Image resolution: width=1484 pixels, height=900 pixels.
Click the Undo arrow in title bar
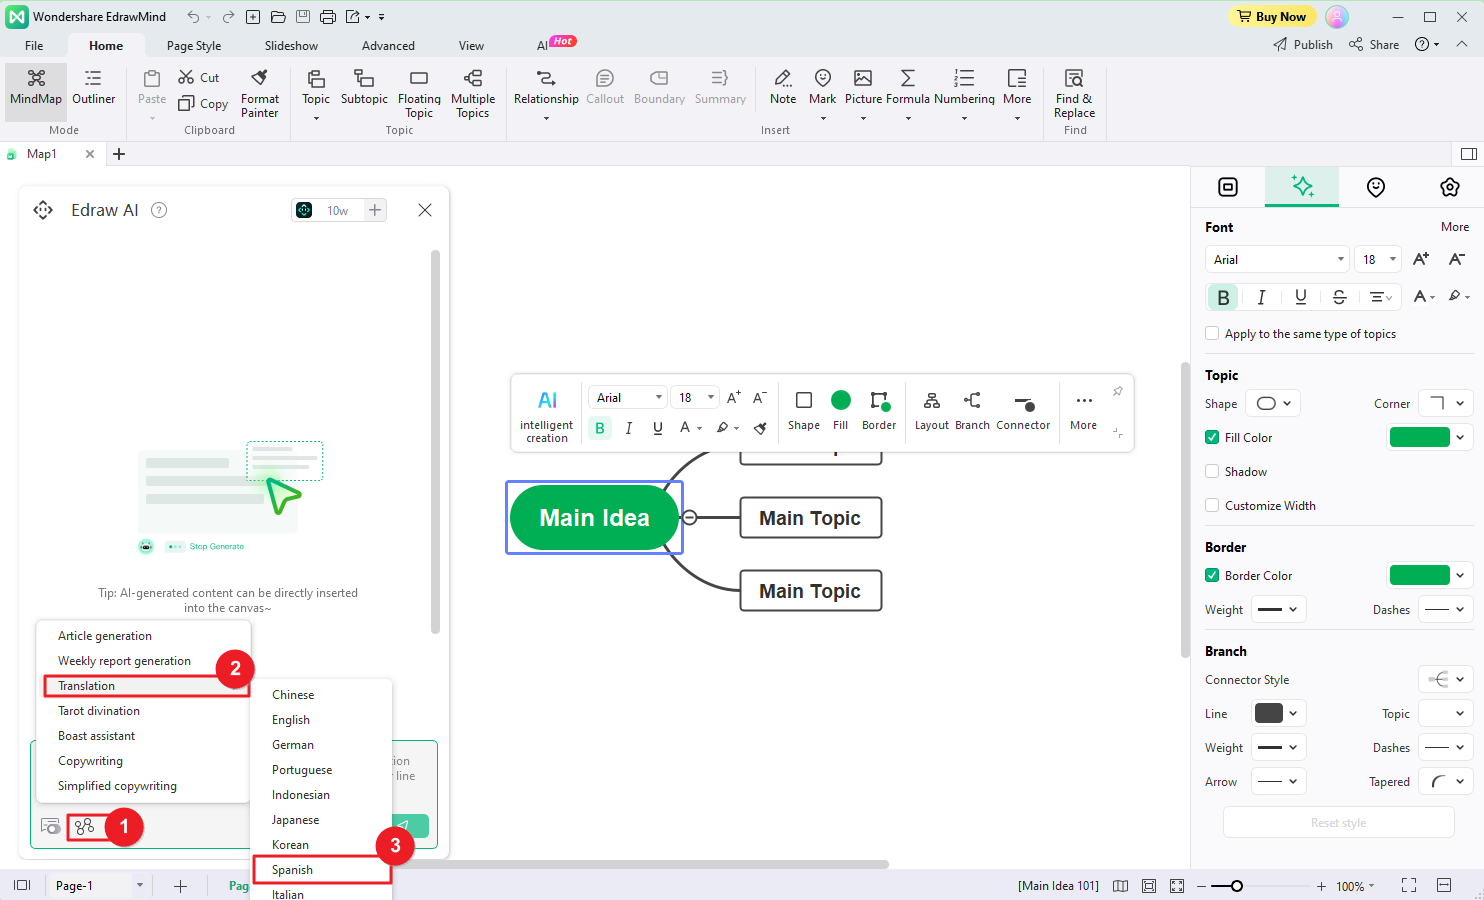(193, 17)
